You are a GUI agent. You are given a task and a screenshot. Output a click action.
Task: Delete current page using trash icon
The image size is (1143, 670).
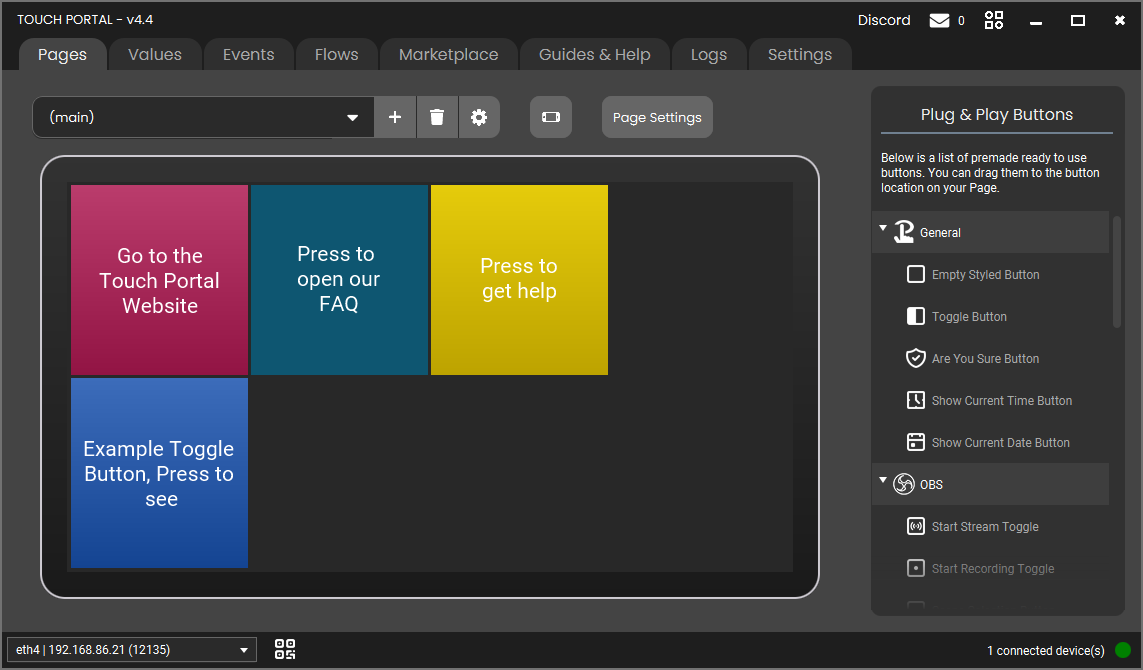(437, 117)
